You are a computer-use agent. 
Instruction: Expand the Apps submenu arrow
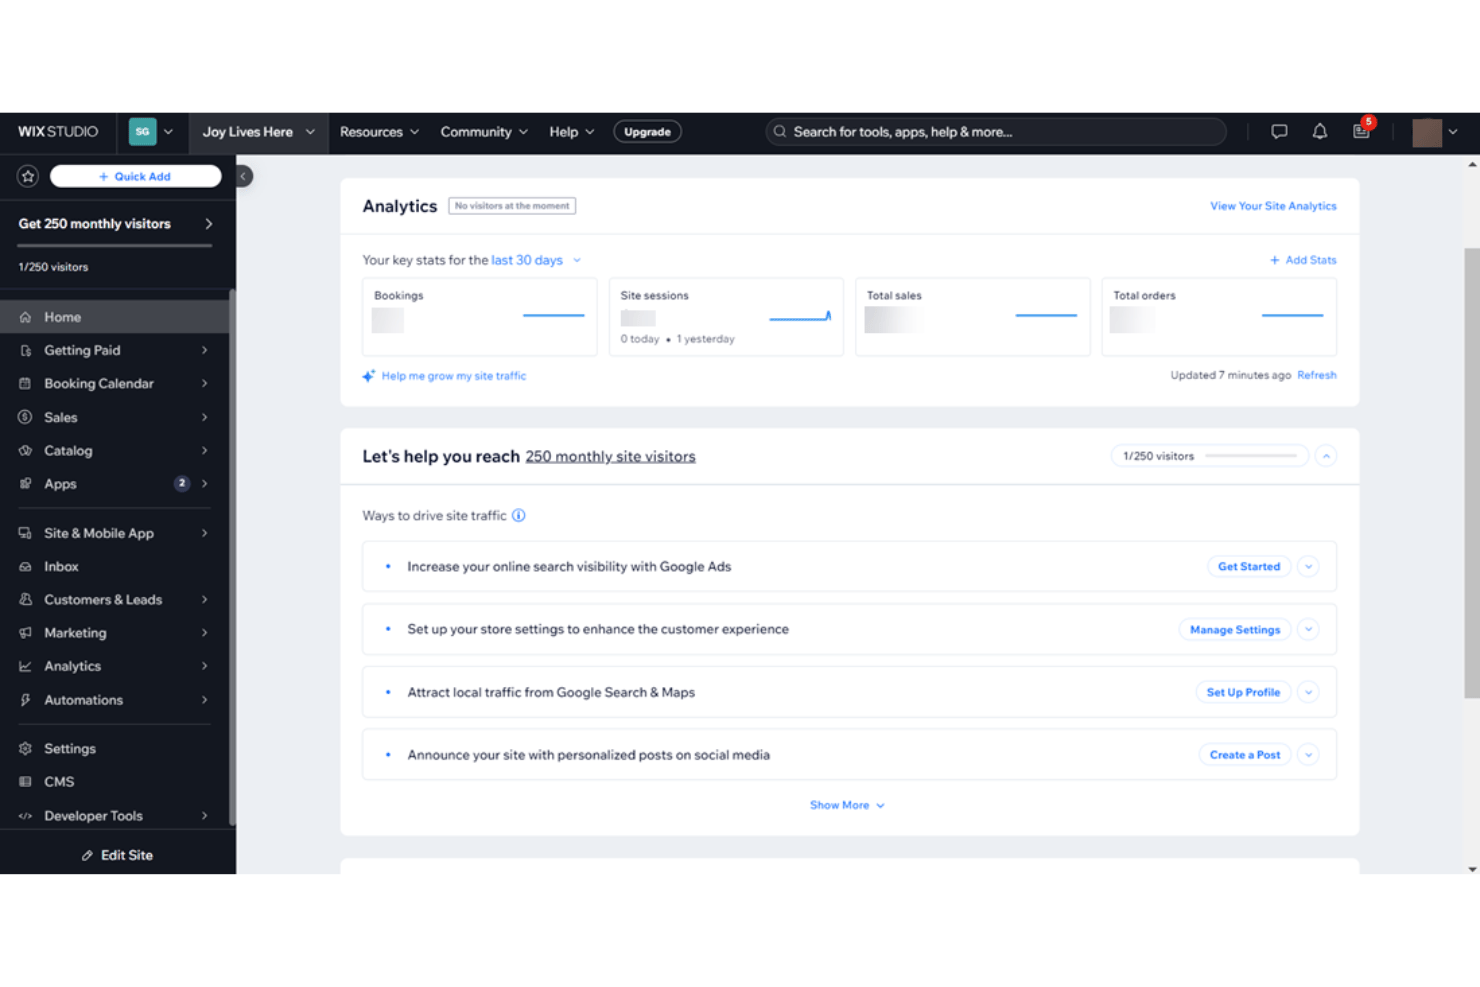coord(204,484)
